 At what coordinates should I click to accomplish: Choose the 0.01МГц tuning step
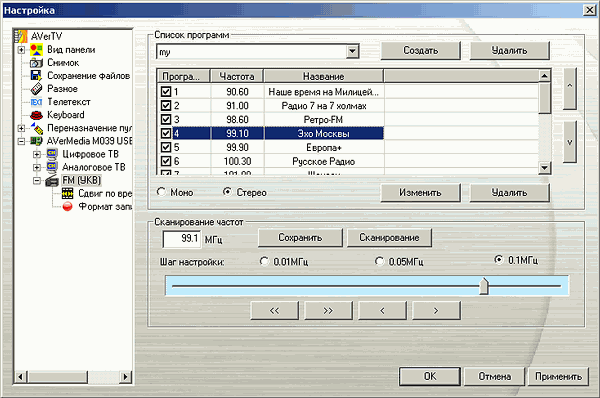[x=264, y=261]
